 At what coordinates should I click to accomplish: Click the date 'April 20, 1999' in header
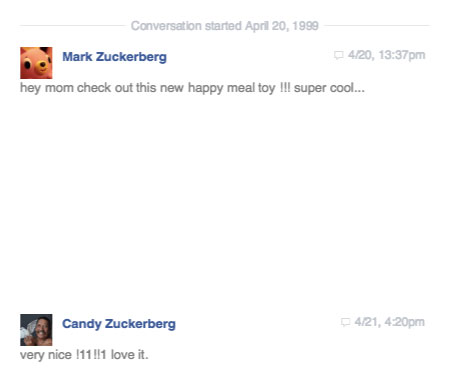[x=282, y=26]
